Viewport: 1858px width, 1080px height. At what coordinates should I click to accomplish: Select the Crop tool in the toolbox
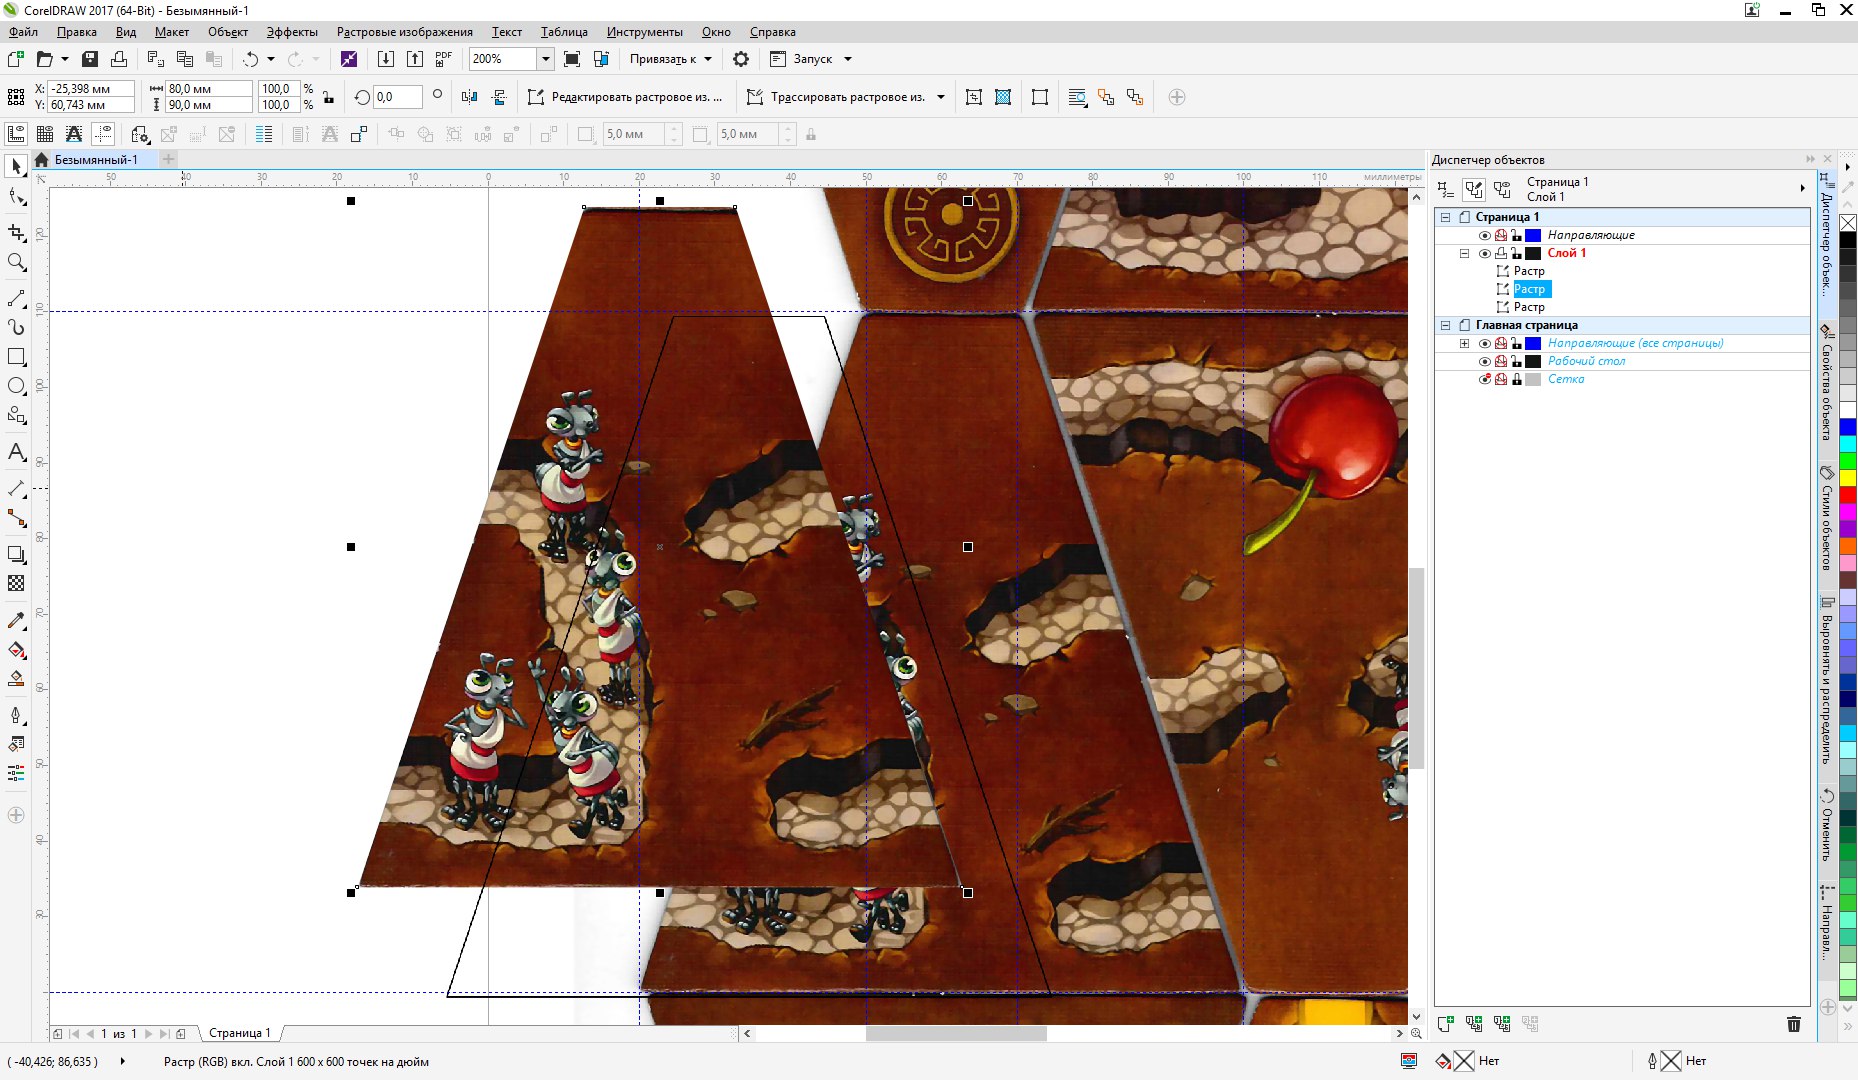pyautogui.click(x=16, y=233)
